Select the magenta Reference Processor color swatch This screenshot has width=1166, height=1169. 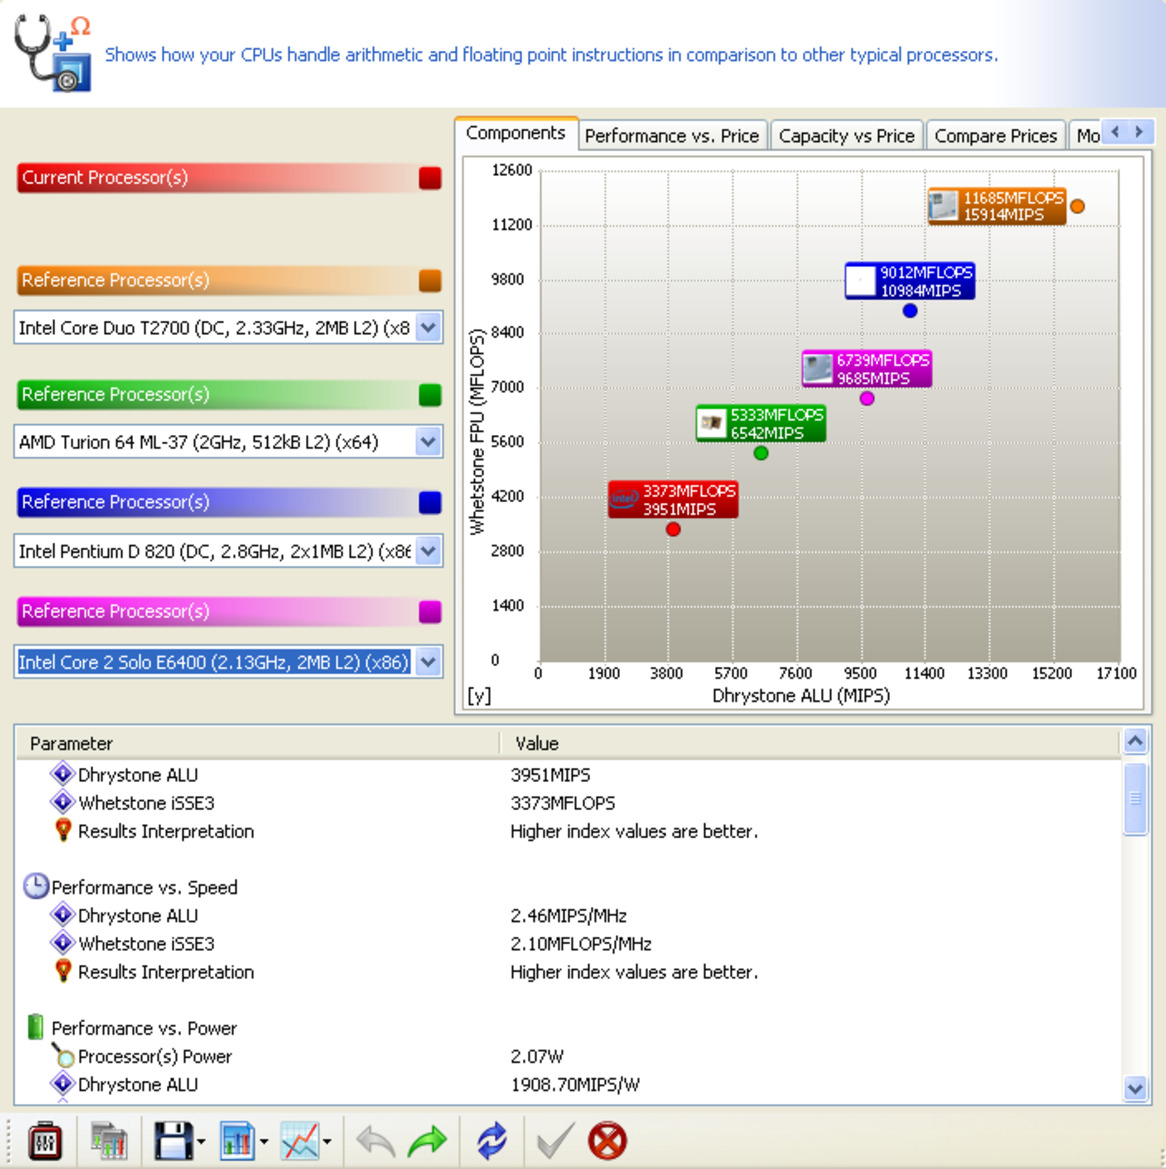(x=430, y=611)
